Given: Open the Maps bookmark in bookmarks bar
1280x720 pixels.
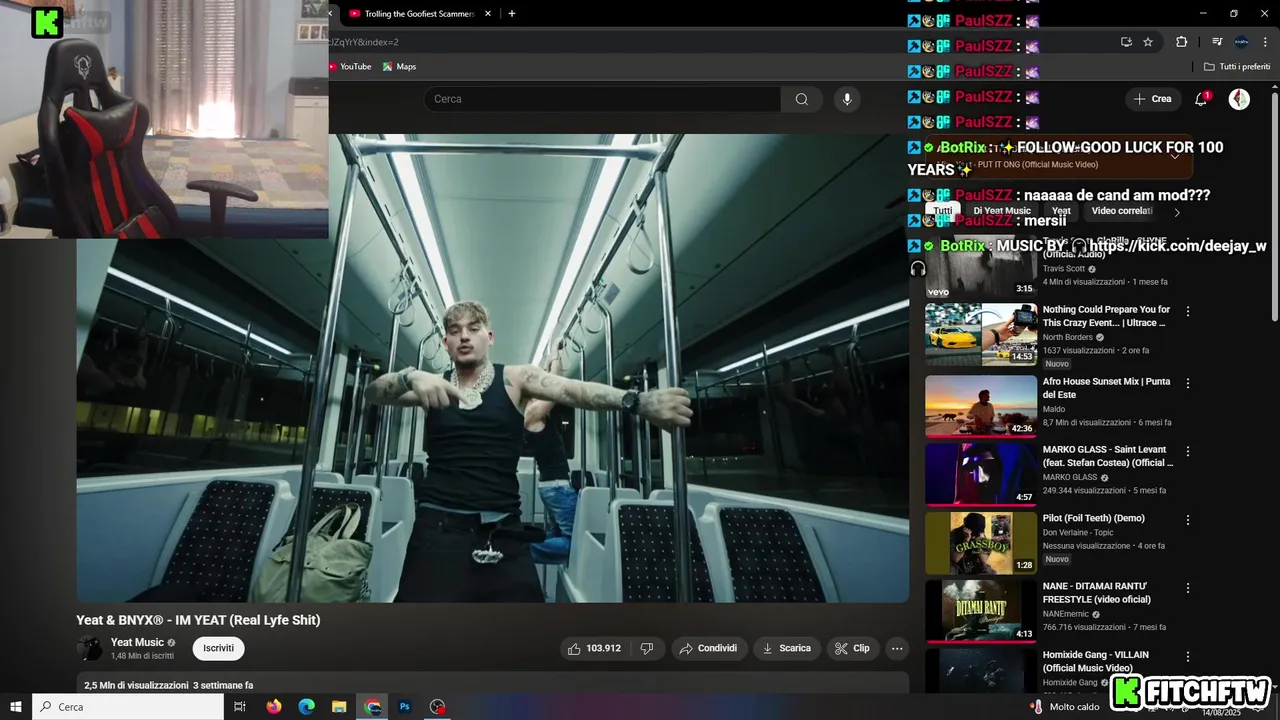Looking at the screenshot, I should click(399, 67).
